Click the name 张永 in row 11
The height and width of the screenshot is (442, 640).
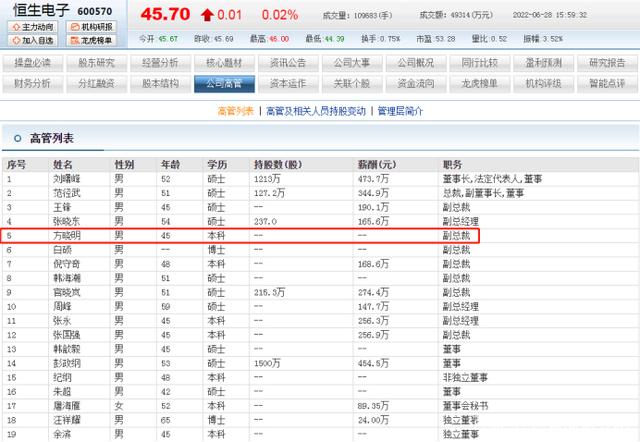click(62, 321)
